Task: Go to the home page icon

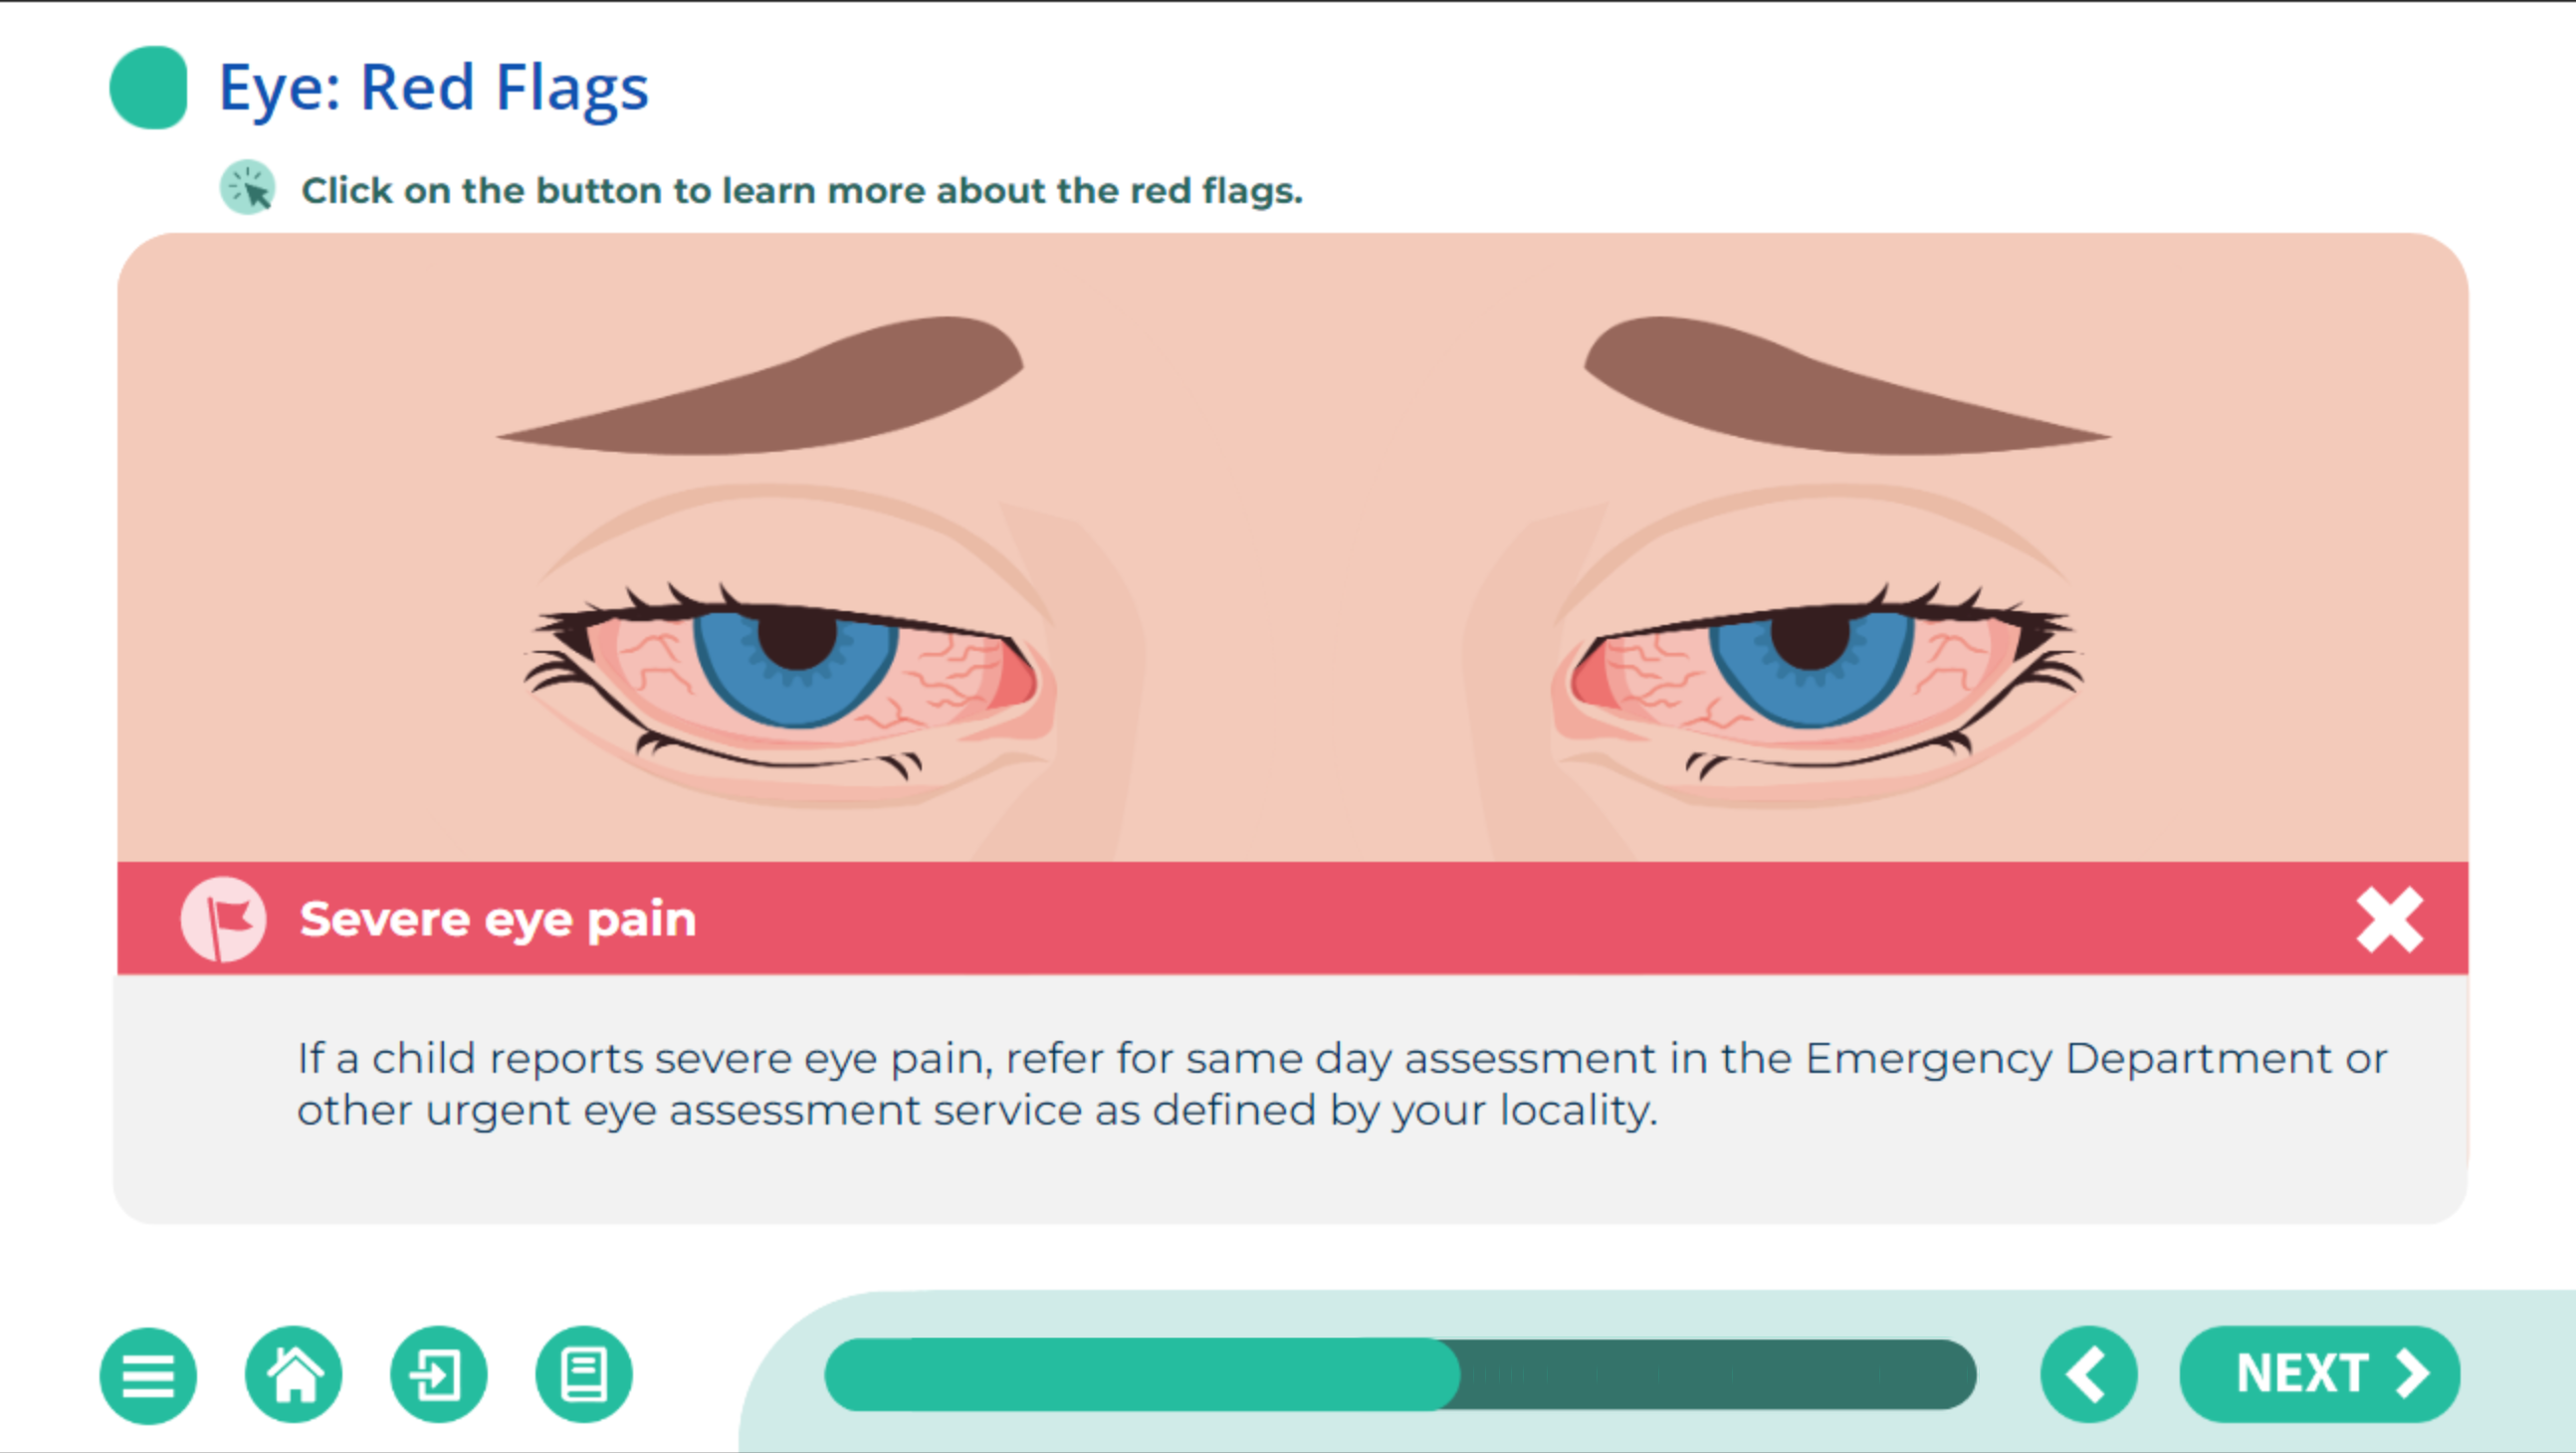Action: pyautogui.click(x=293, y=1375)
